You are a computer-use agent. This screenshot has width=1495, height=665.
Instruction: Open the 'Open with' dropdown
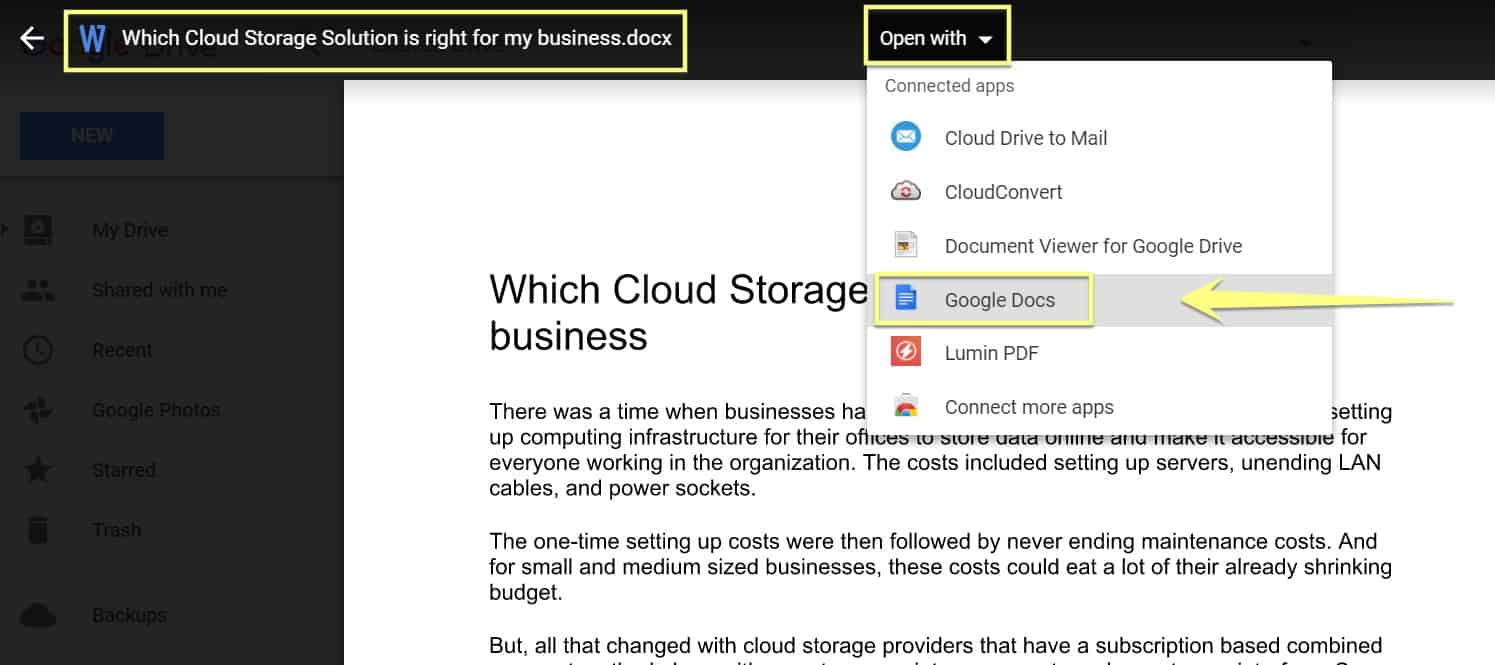937,39
